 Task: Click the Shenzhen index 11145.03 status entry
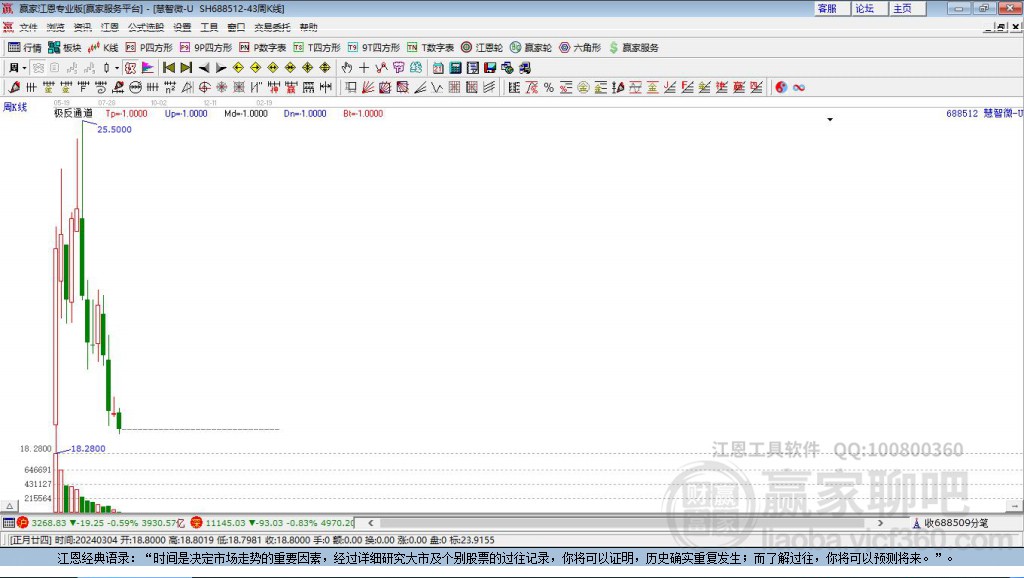272,523
